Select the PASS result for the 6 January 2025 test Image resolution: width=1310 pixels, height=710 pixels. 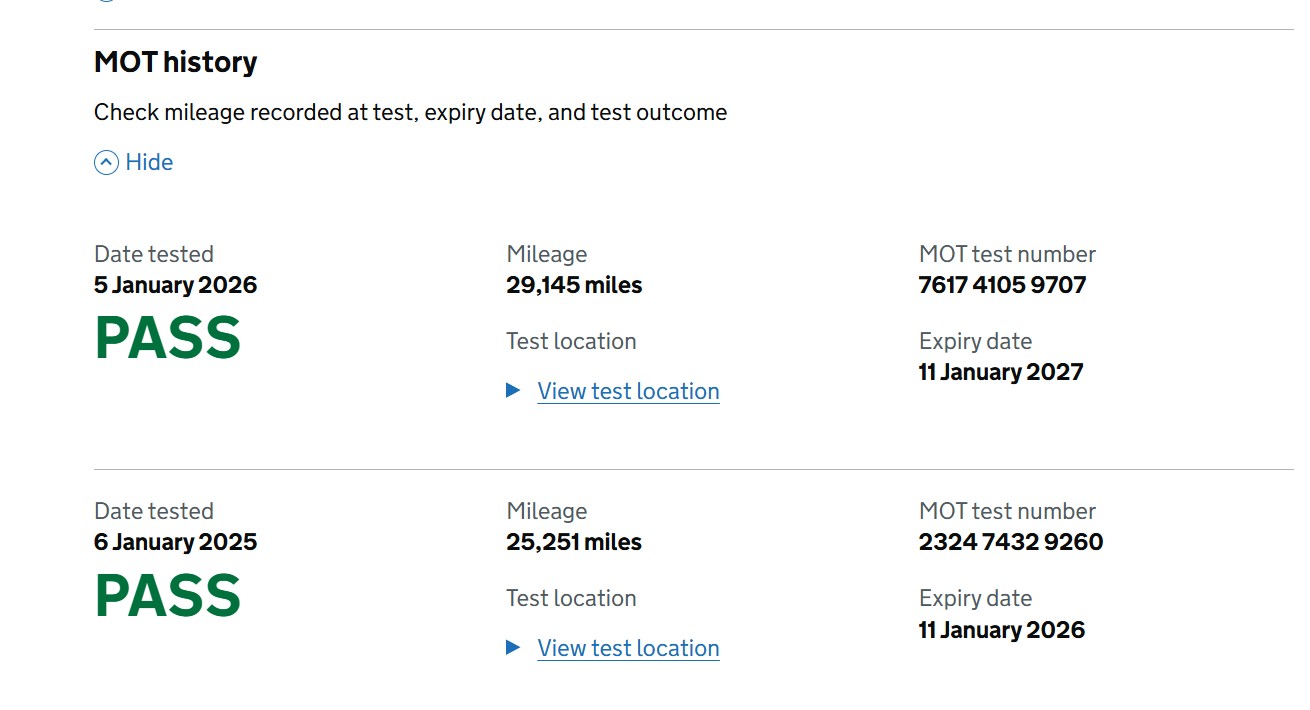[168, 595]
